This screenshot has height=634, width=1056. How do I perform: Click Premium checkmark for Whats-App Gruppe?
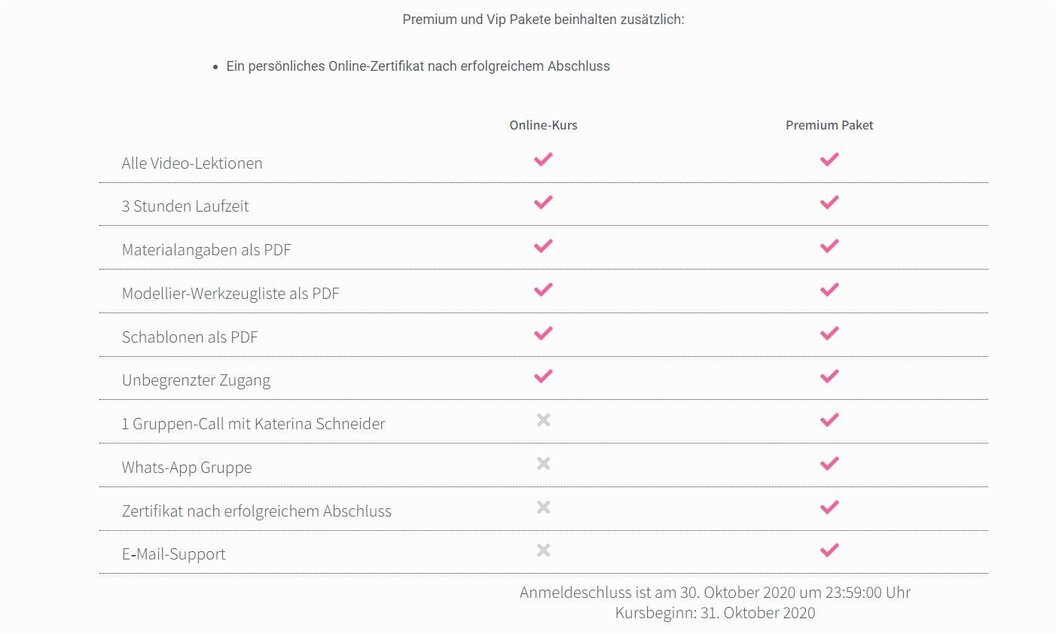pyautogui.click(x=830, y=464)
